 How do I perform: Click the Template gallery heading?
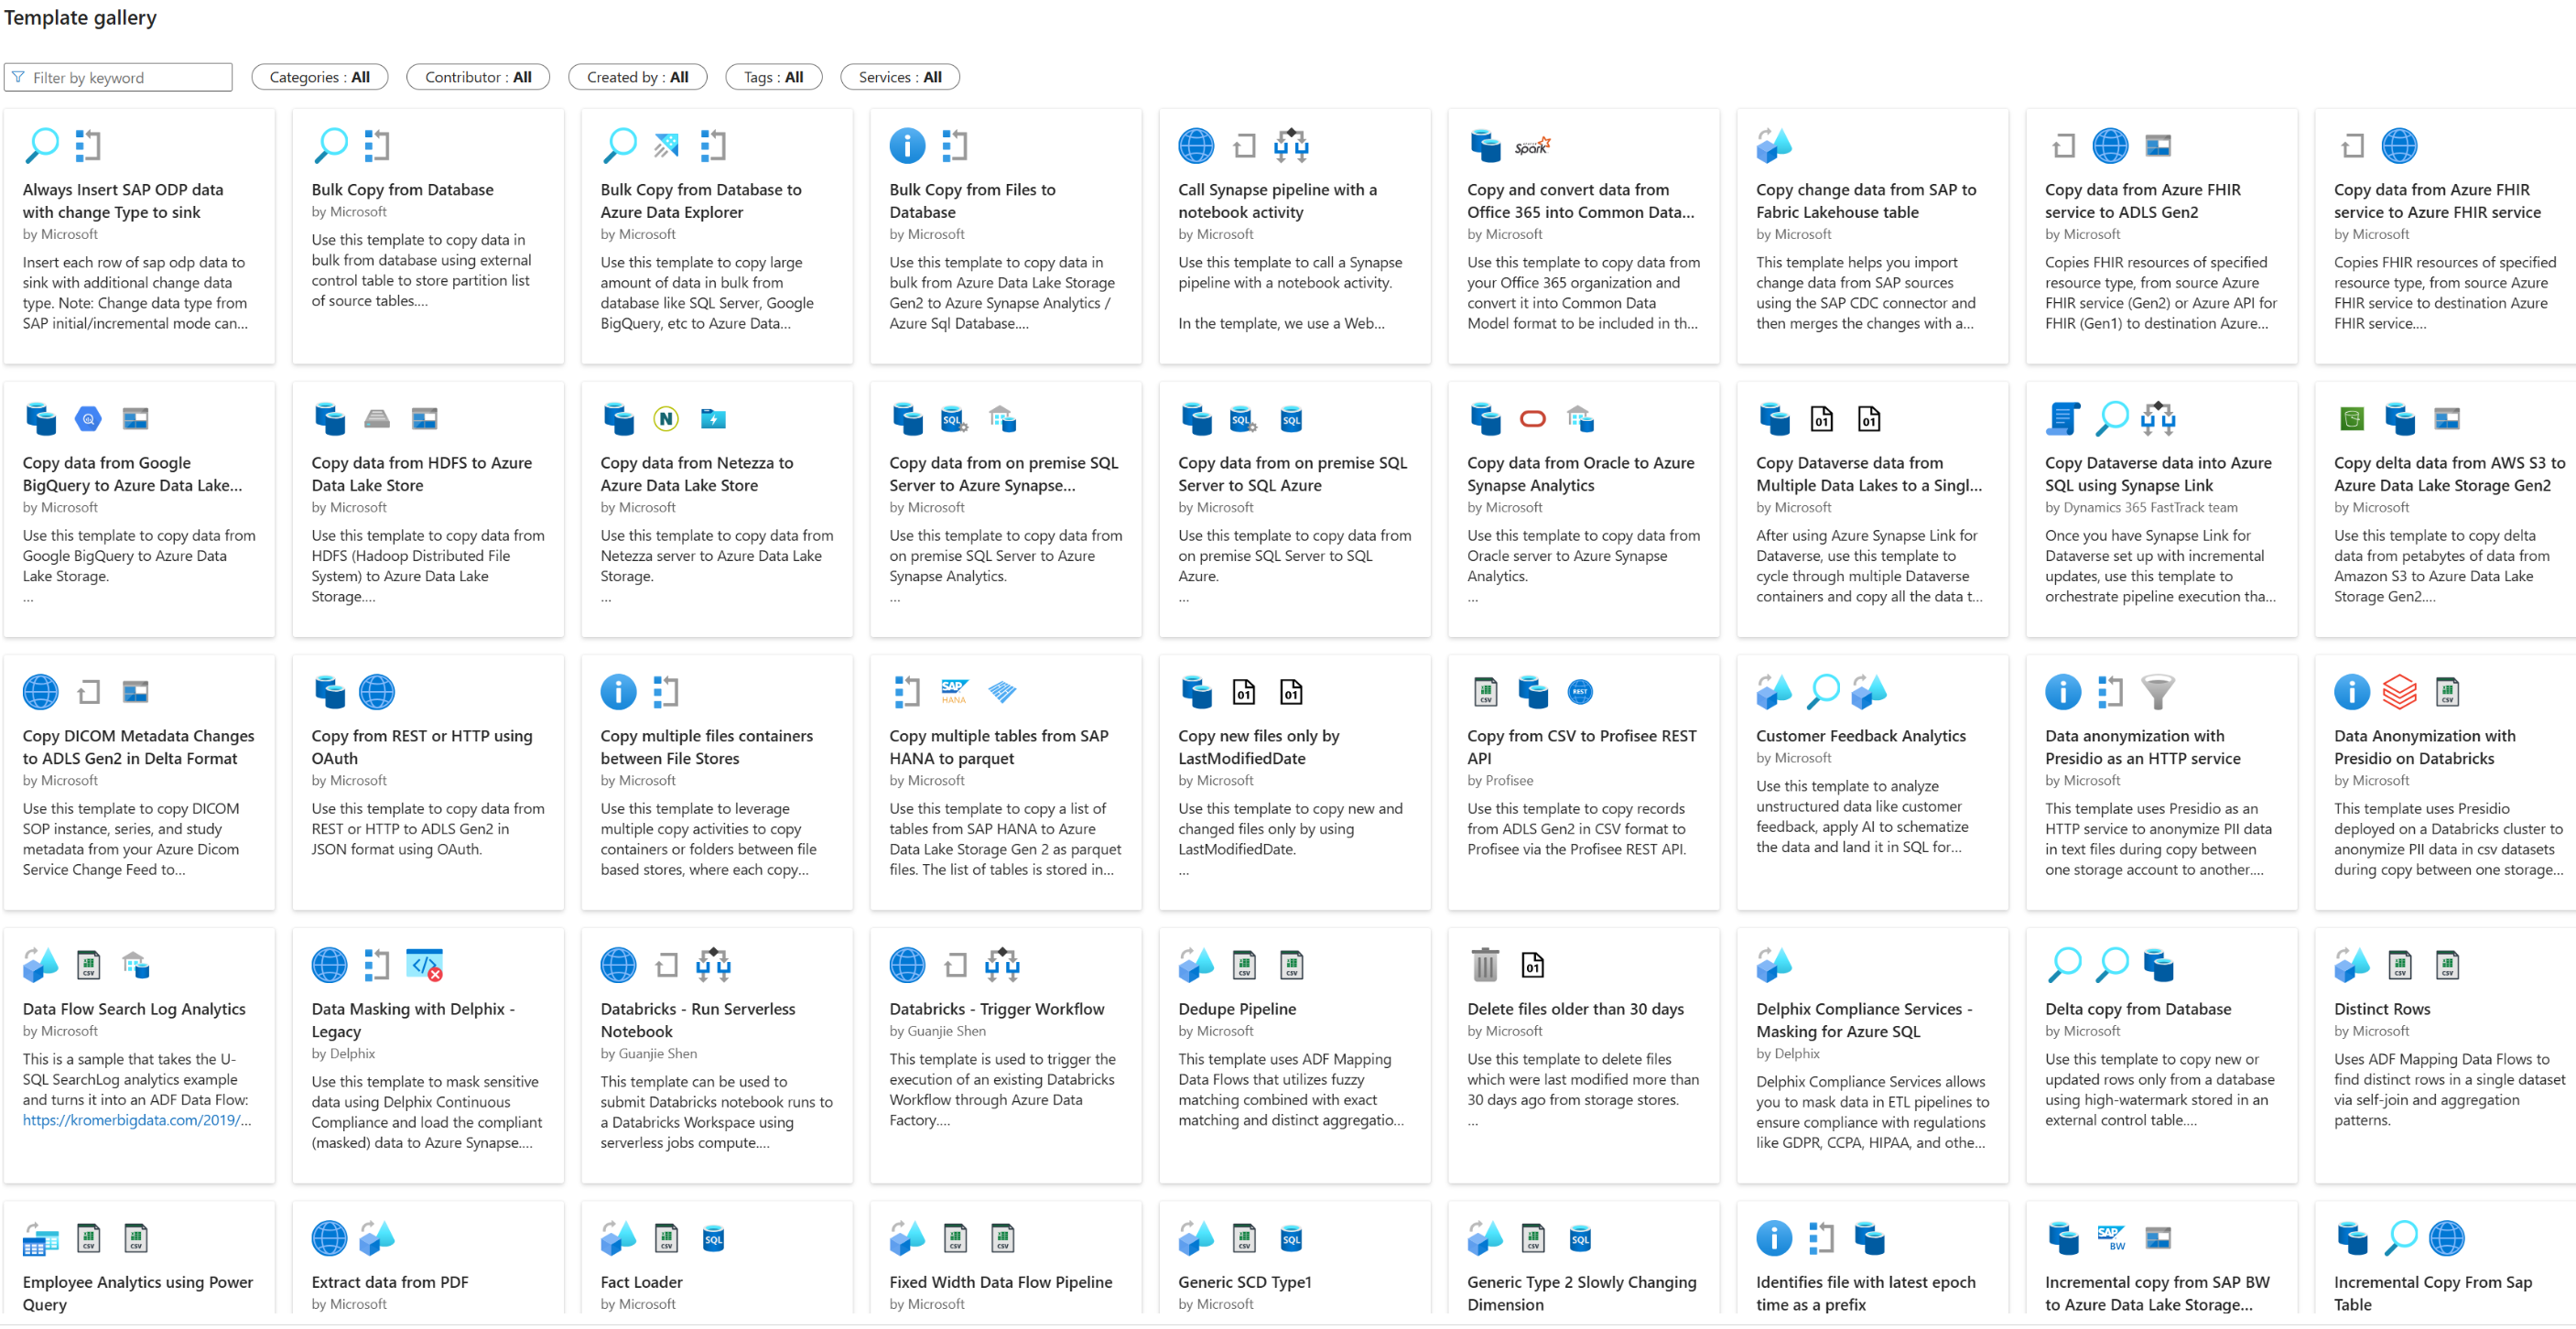tap(80, 18)
